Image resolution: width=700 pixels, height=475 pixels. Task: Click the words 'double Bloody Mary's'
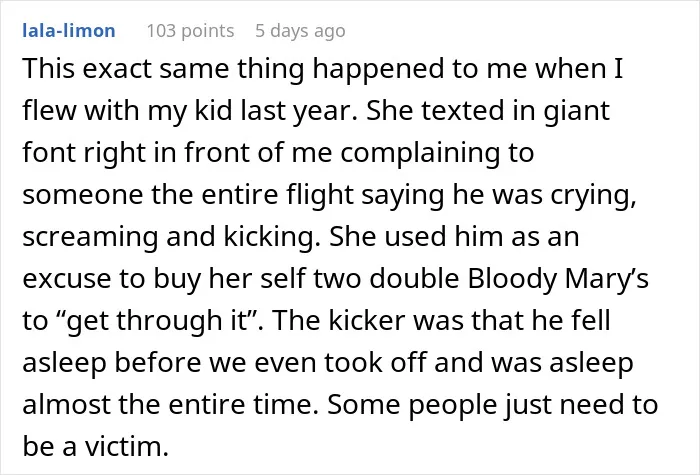(509, 279)
